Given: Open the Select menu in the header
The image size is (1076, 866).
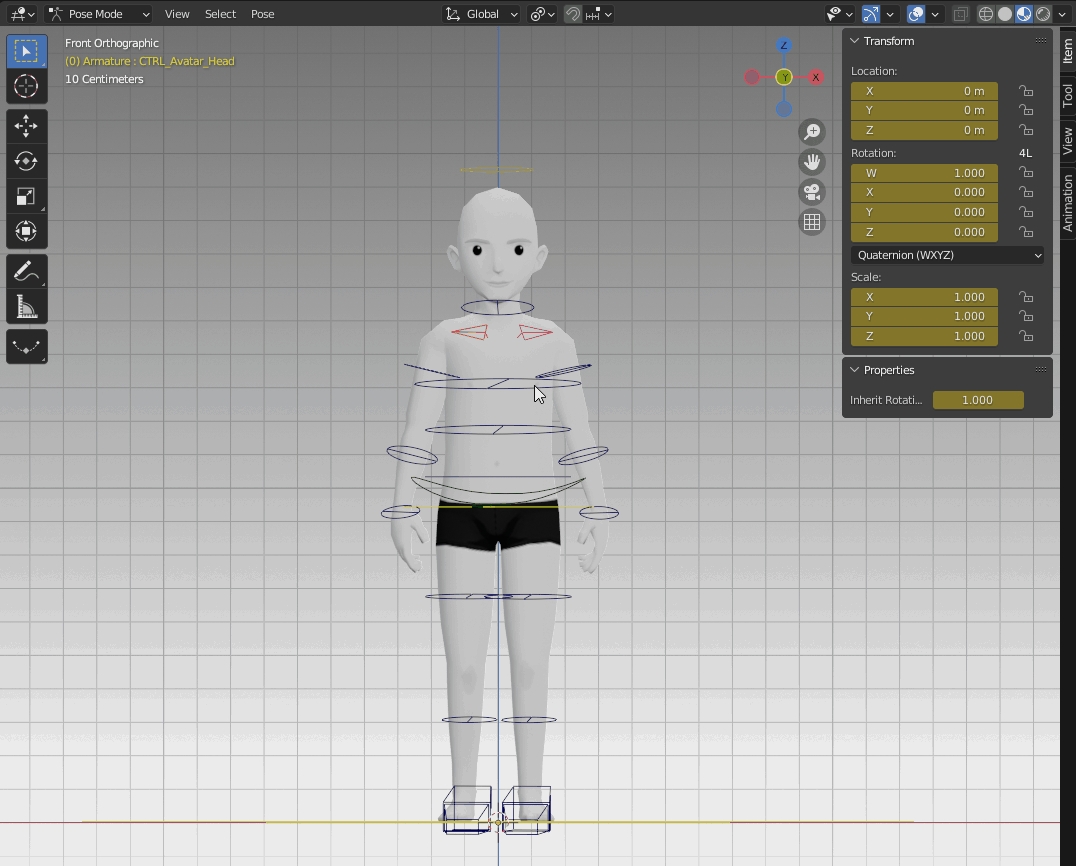Looking at the screenshot, I should coord(220,14).
